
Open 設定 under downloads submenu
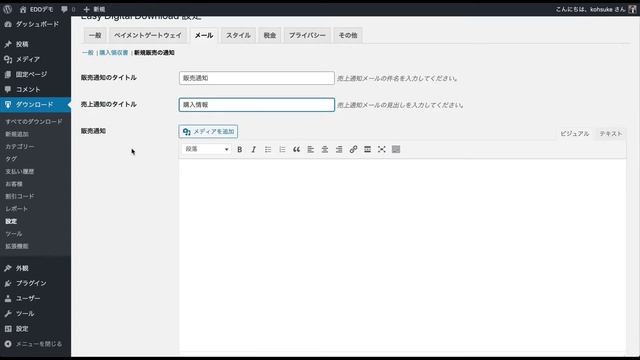point(11,221)
